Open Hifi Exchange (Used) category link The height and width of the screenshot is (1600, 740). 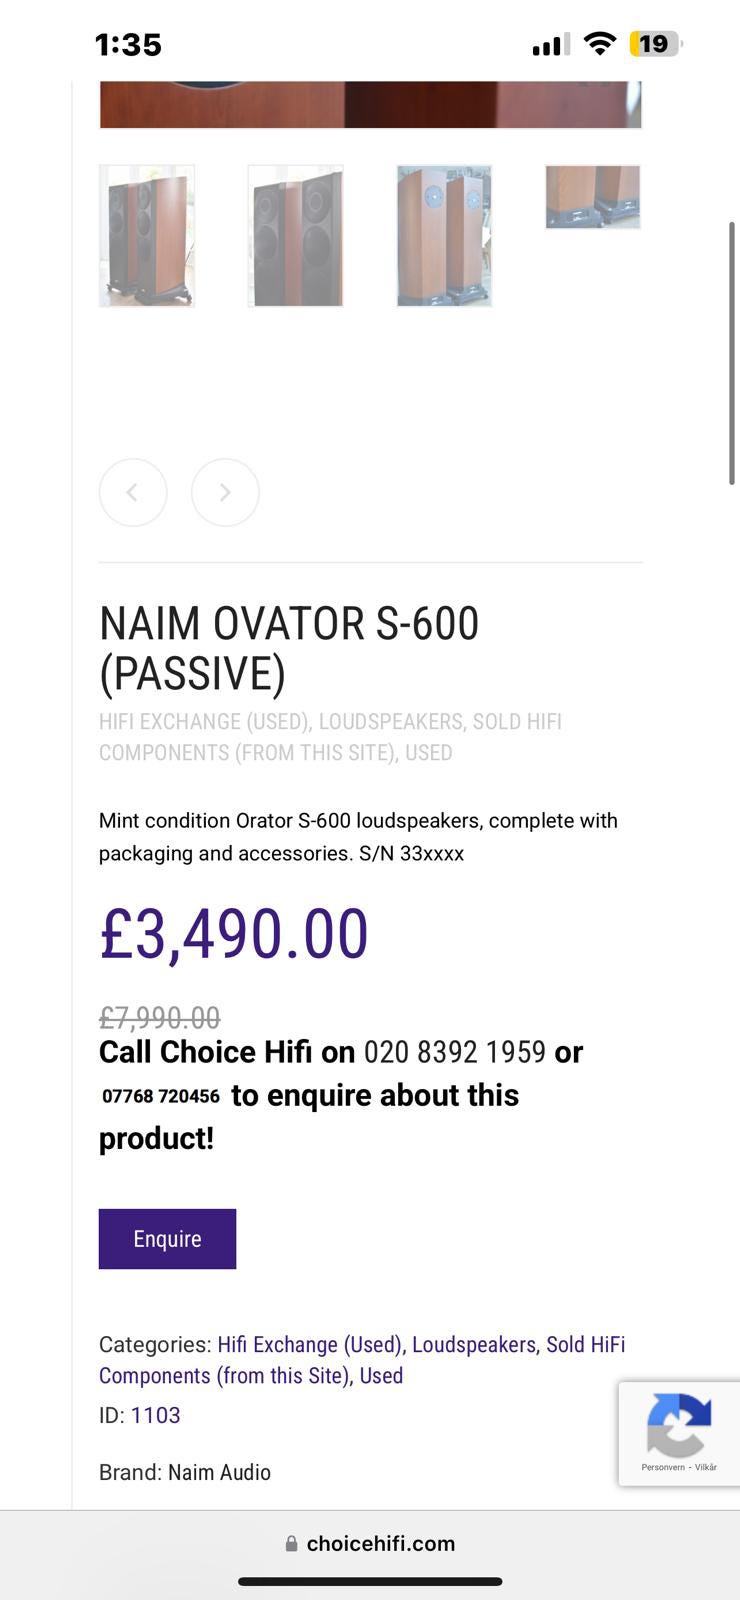tap(309, 1344)
